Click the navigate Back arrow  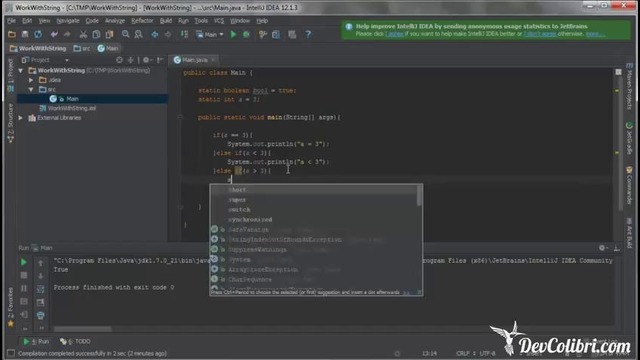[x=155, y=35]
